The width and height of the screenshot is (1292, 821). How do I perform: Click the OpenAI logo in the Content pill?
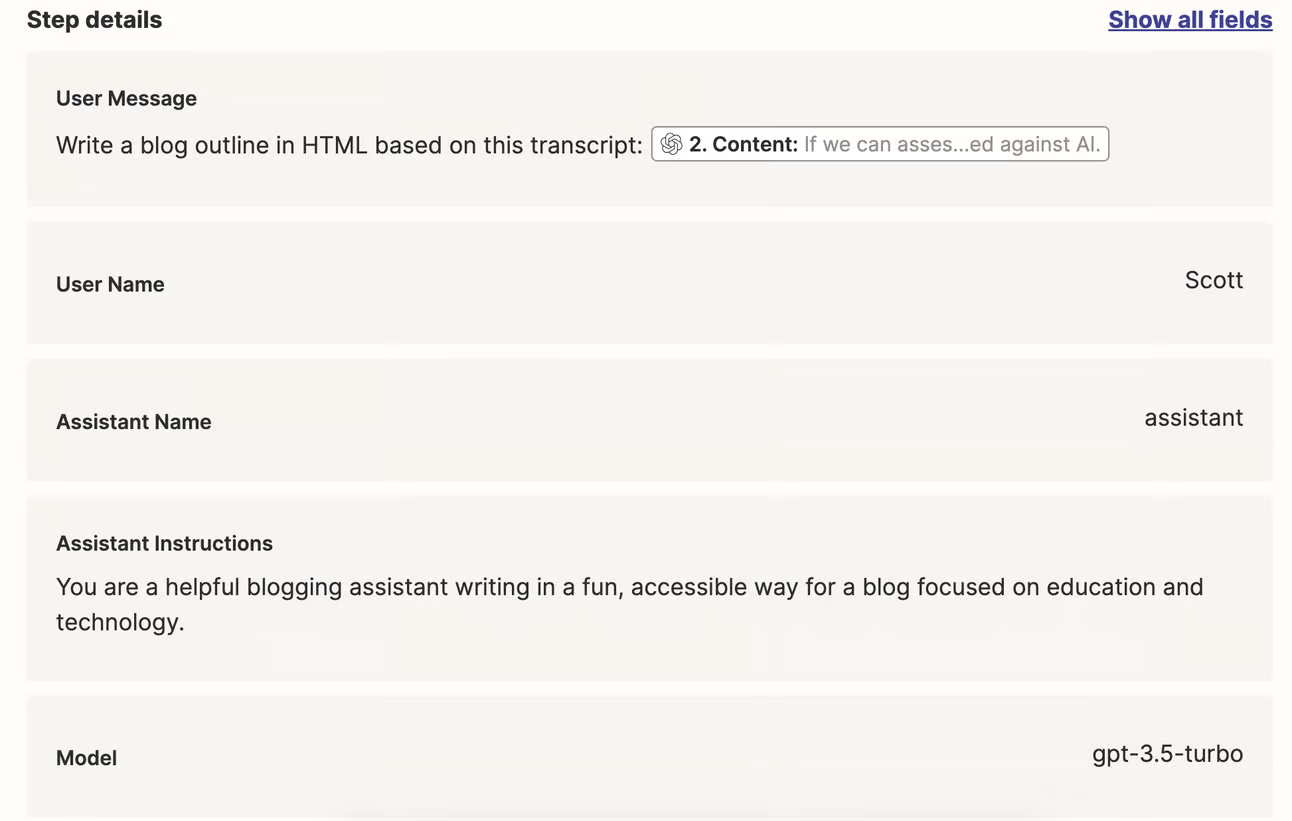[x=671, y=144]
